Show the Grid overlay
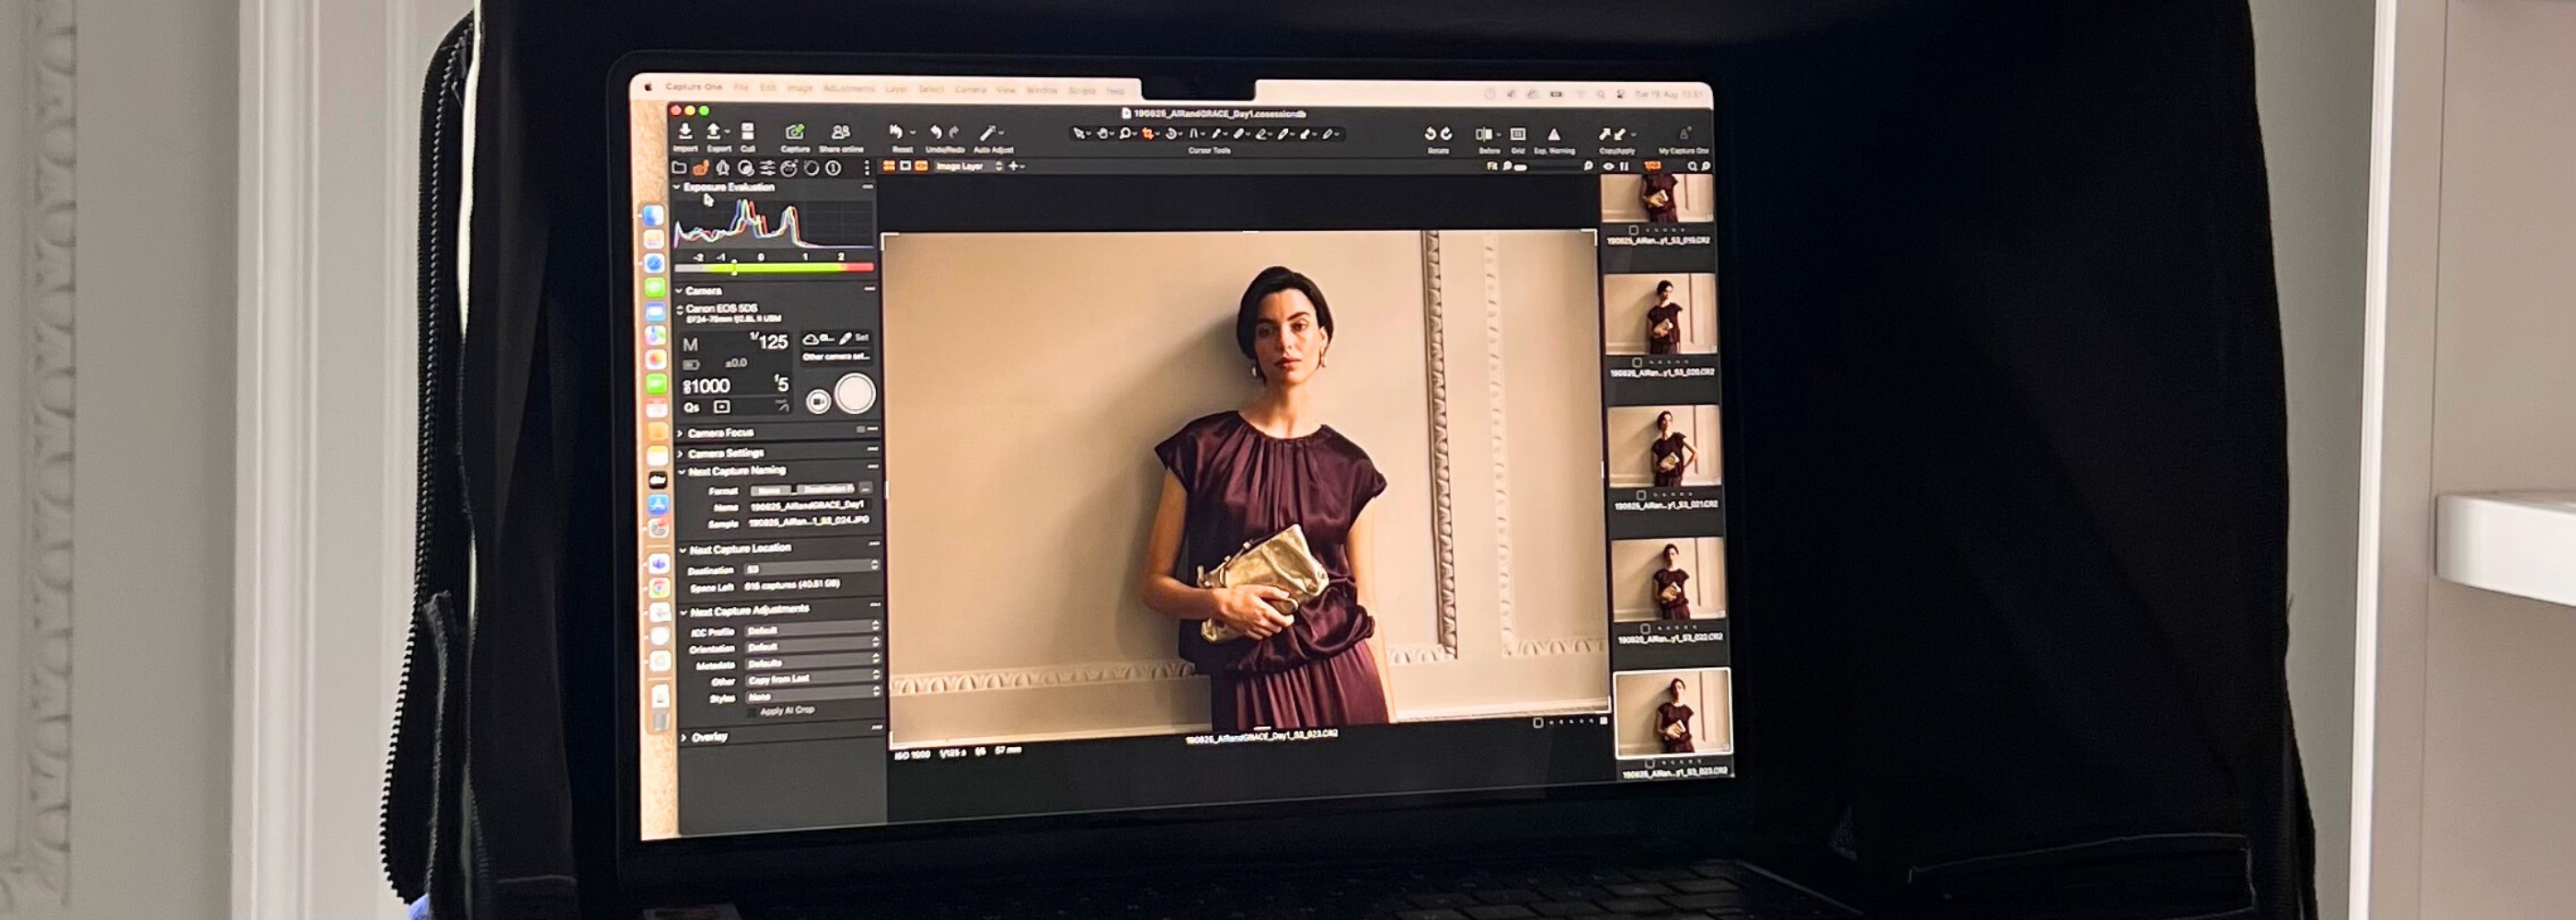 click(x=1517, y=134)
